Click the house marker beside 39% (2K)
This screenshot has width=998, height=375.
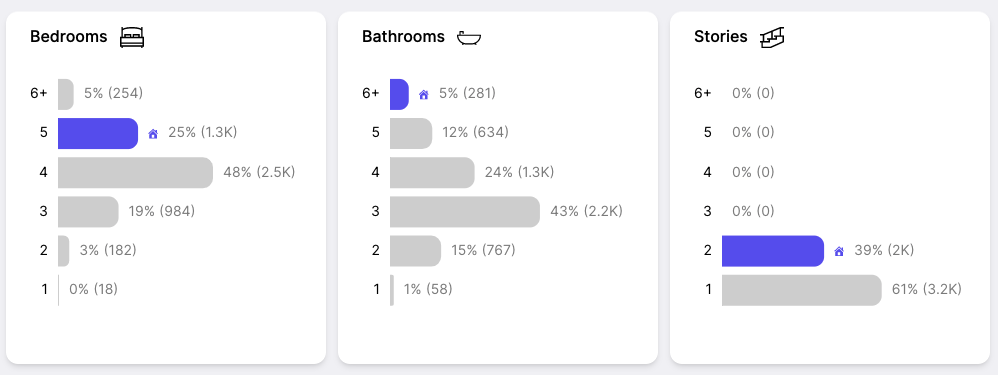(839, 251)
